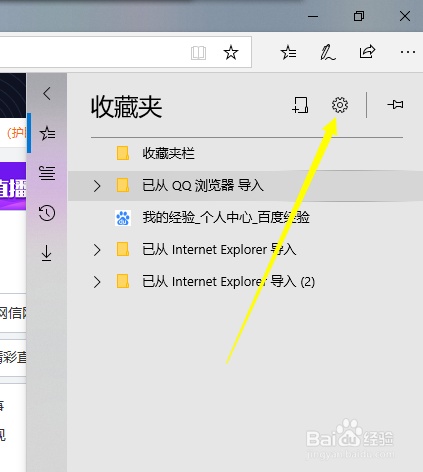Expand the 已从 Internet Explorer 导入 (2) chevron
The width and height of the screenshot is (423, 472).
97,282
